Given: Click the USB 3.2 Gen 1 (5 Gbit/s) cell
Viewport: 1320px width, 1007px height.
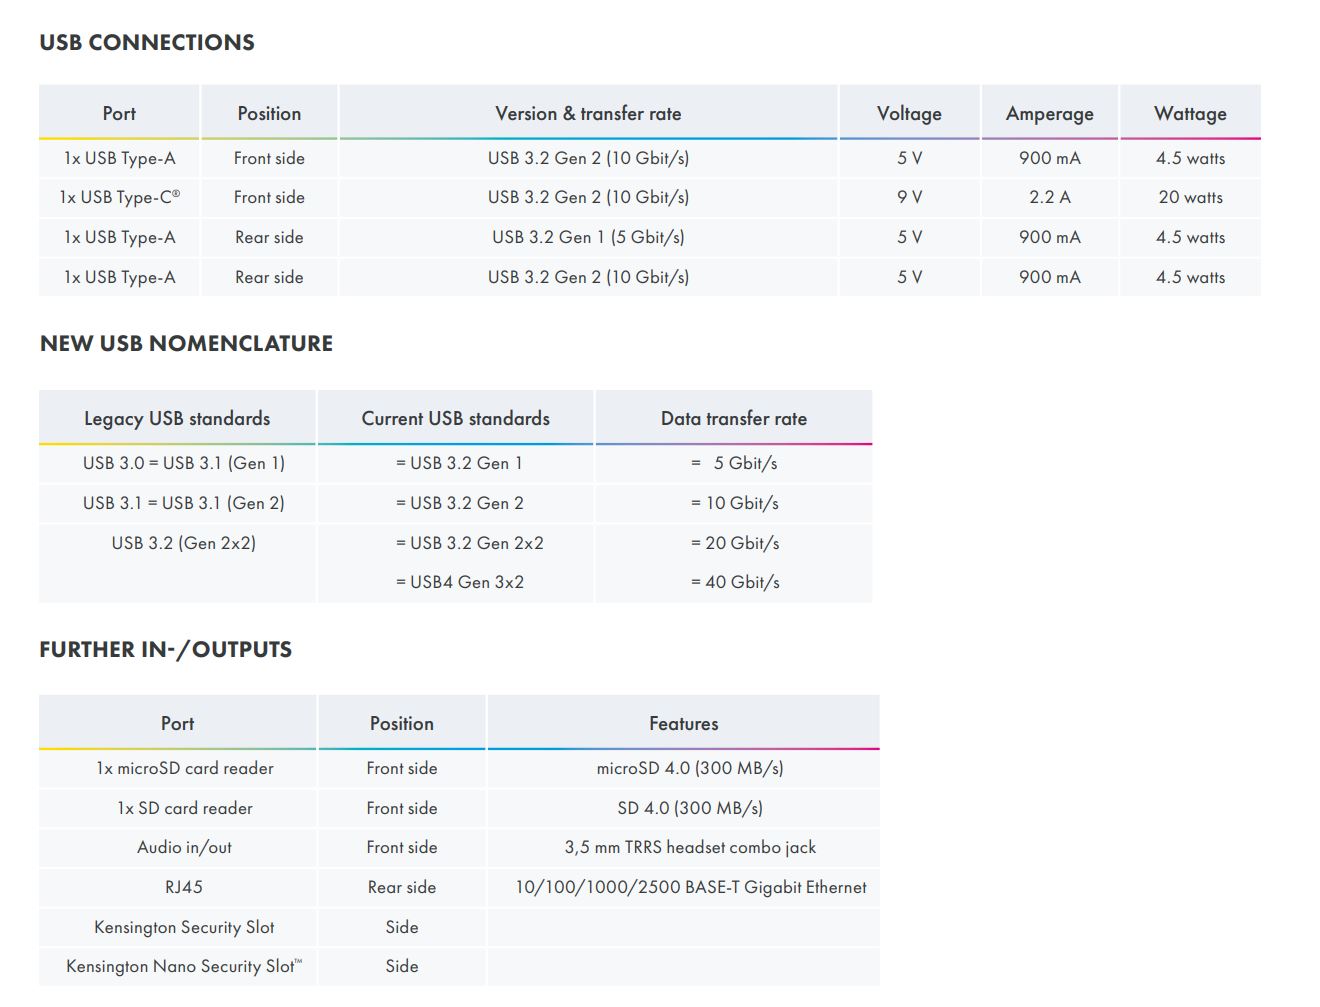Looking at the screenshot, I should [588, 237].
